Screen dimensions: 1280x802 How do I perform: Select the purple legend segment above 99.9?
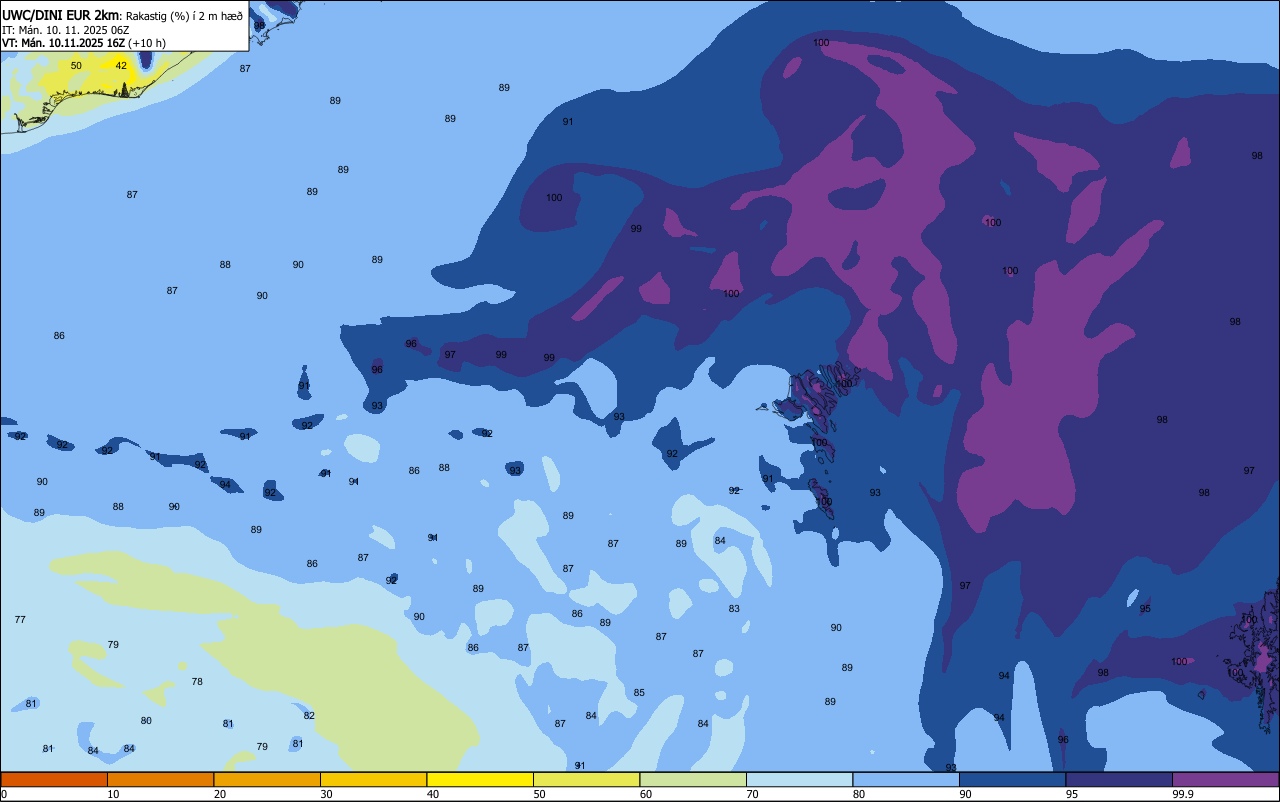pyautogui.click(x=1226, y=779)
